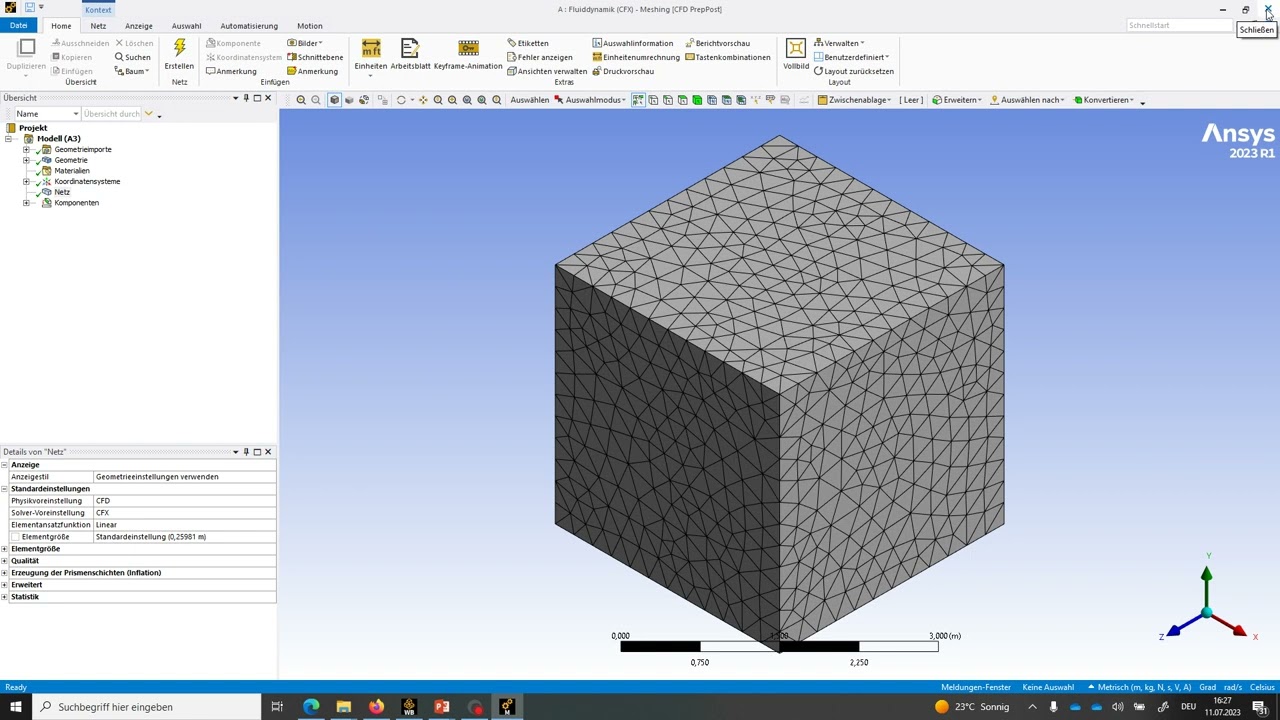The width and height of the screenshot is (1280, 720).
Task: Open the Etiketten labels tool
Action: click(x=528, y=43)
